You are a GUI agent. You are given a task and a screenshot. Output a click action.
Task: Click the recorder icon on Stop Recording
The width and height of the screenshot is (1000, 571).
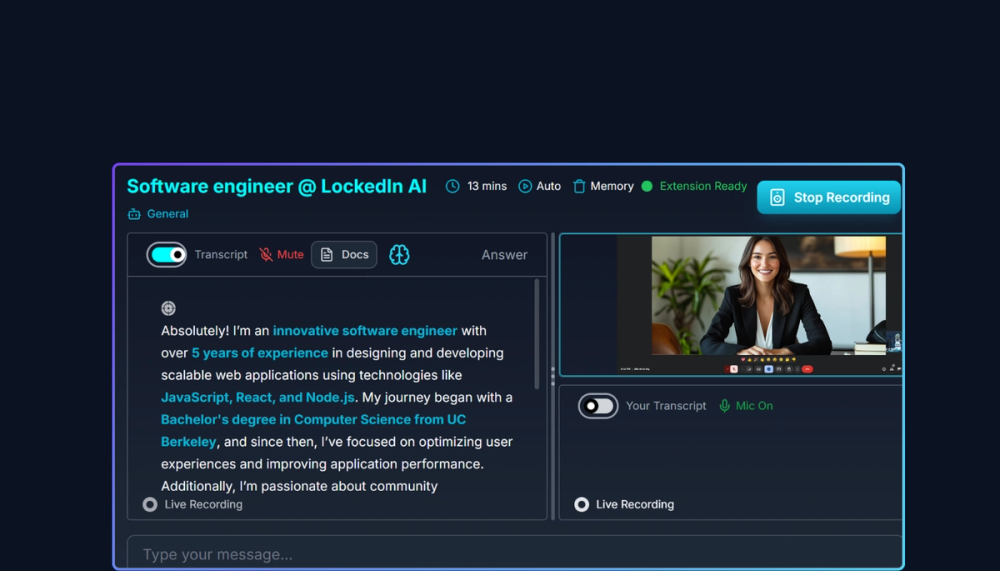click(x=777, y=198)
